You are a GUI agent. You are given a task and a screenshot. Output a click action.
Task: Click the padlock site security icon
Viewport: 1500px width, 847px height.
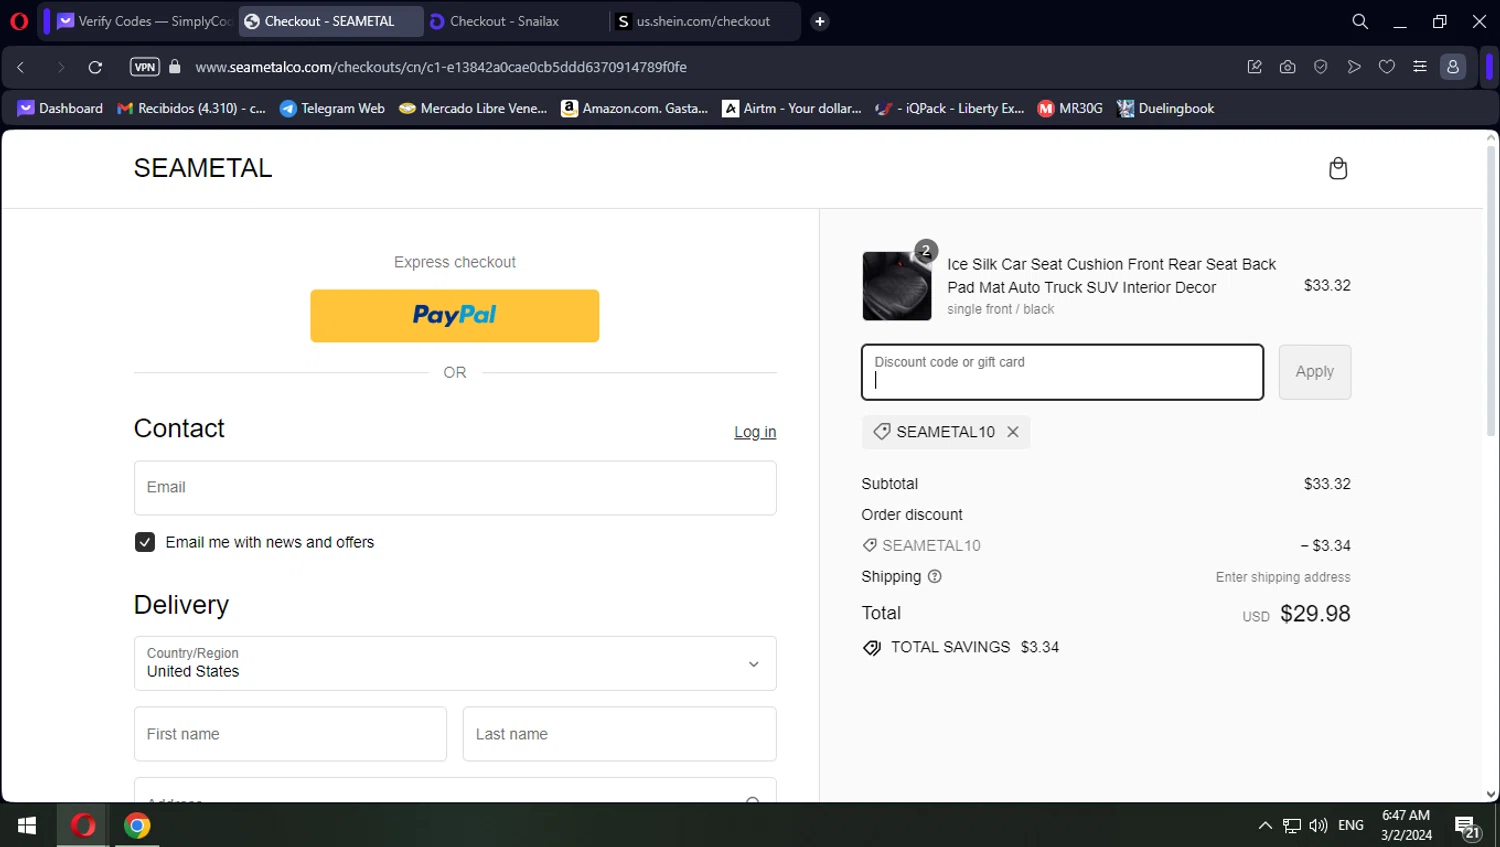[x=175, y=67]
